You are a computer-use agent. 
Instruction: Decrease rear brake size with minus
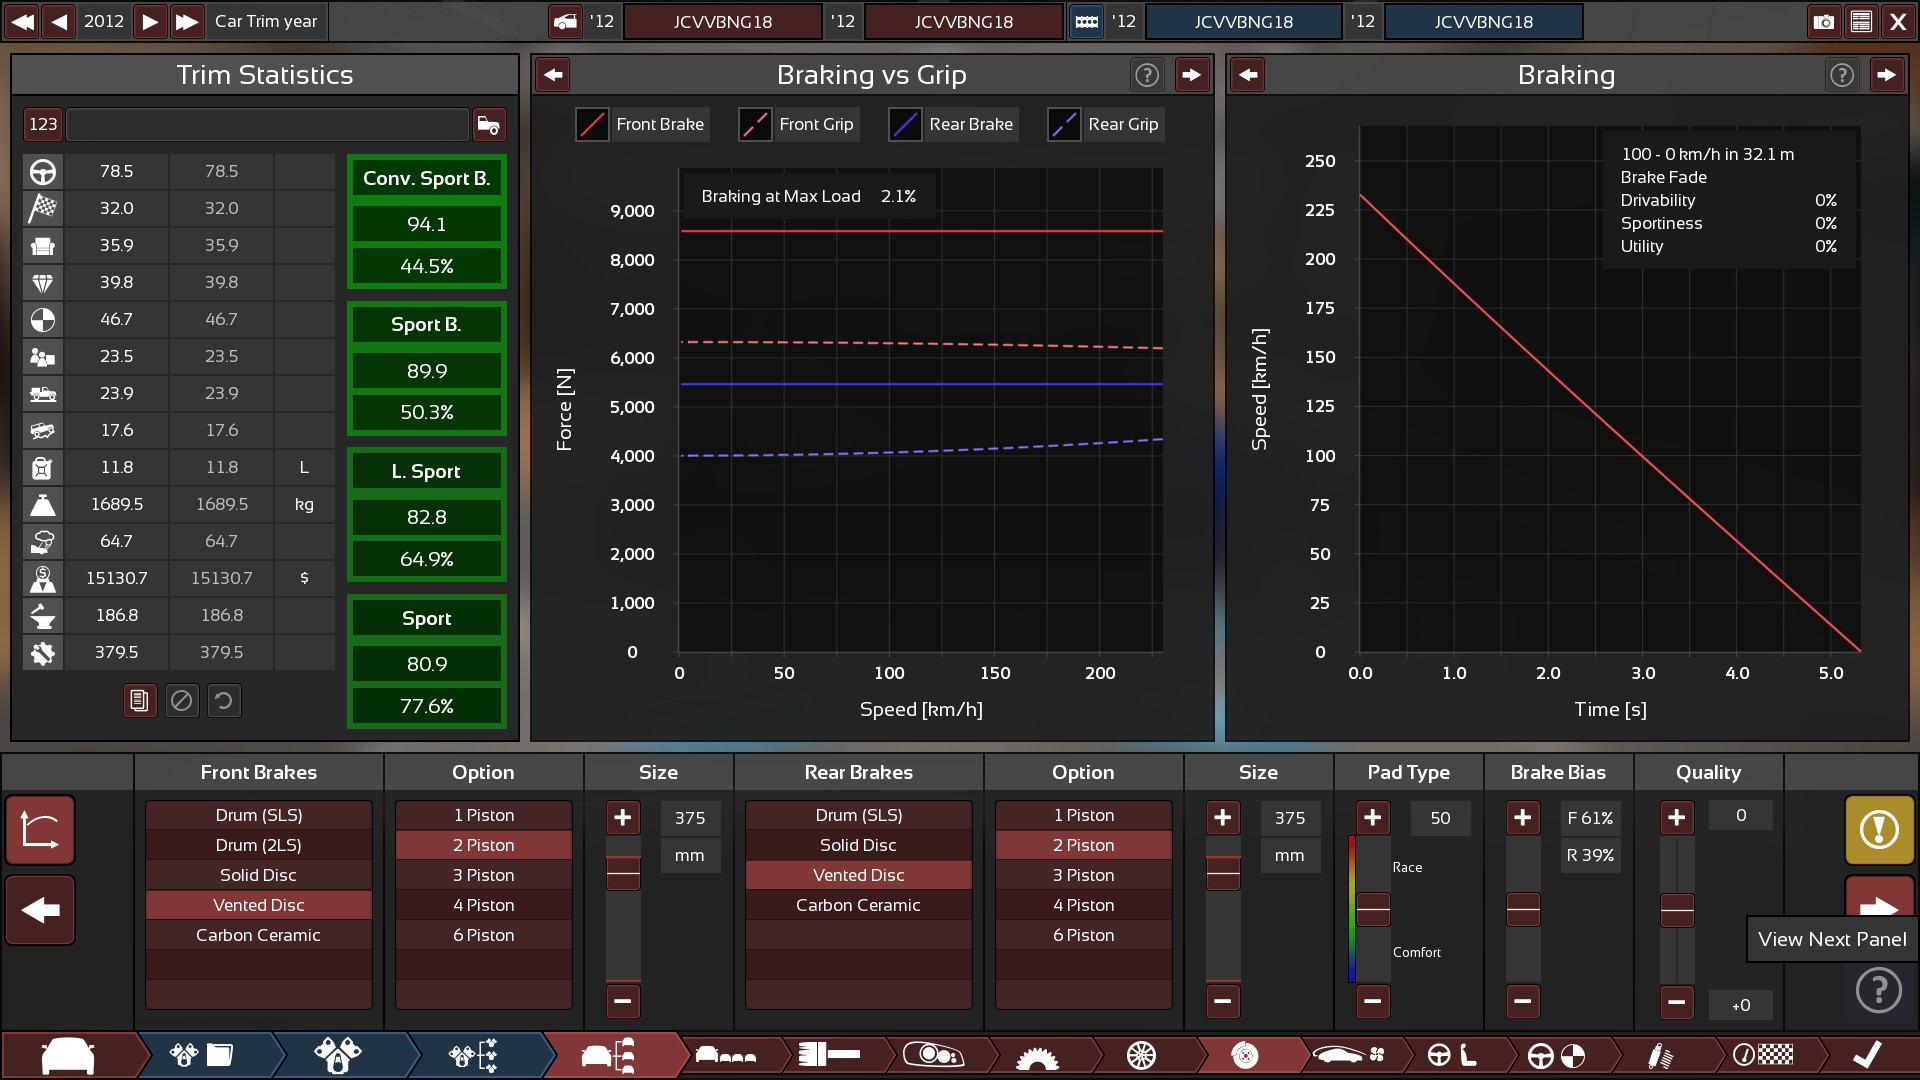pos(1223,1001)
